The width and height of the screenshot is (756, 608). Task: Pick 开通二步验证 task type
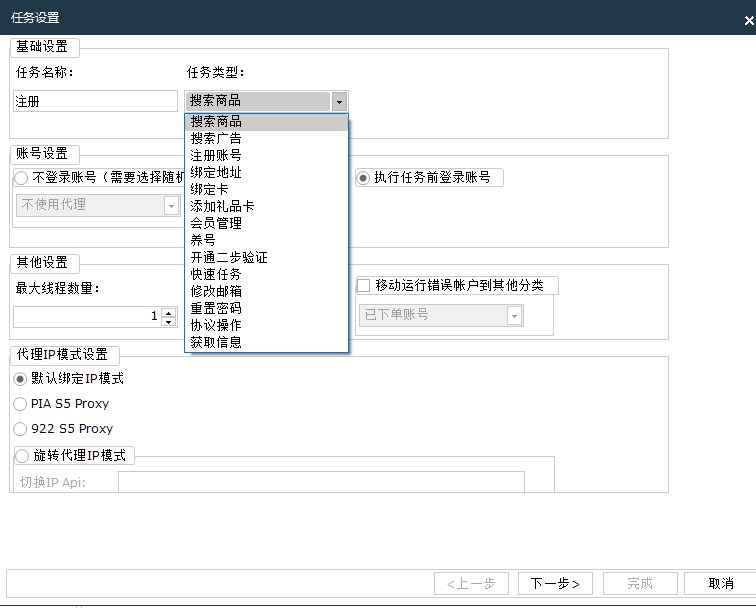tap(266, 257)
